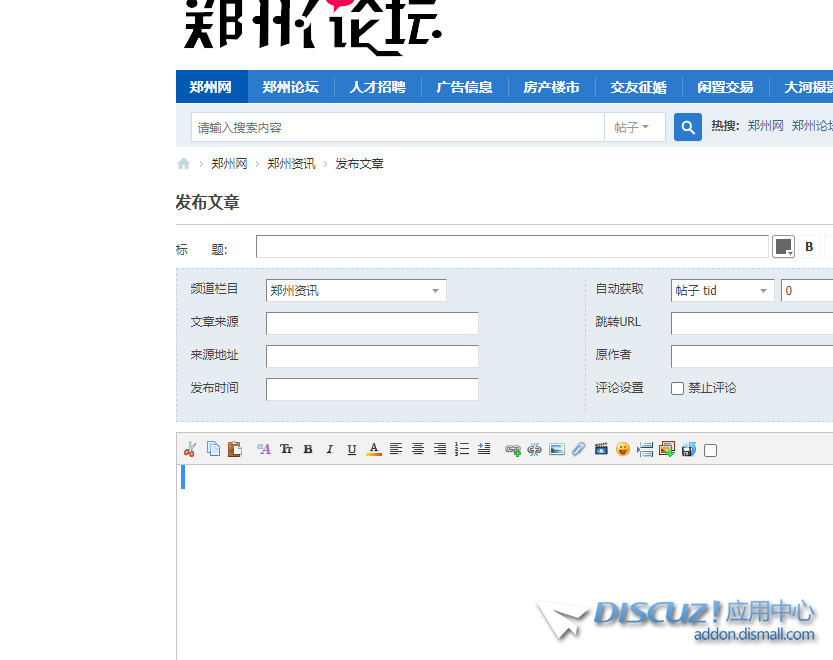This screenshot has height=660, width=833.
Task: Enable the 禁止评论 checkbox
Action: (x=678, y=388)
